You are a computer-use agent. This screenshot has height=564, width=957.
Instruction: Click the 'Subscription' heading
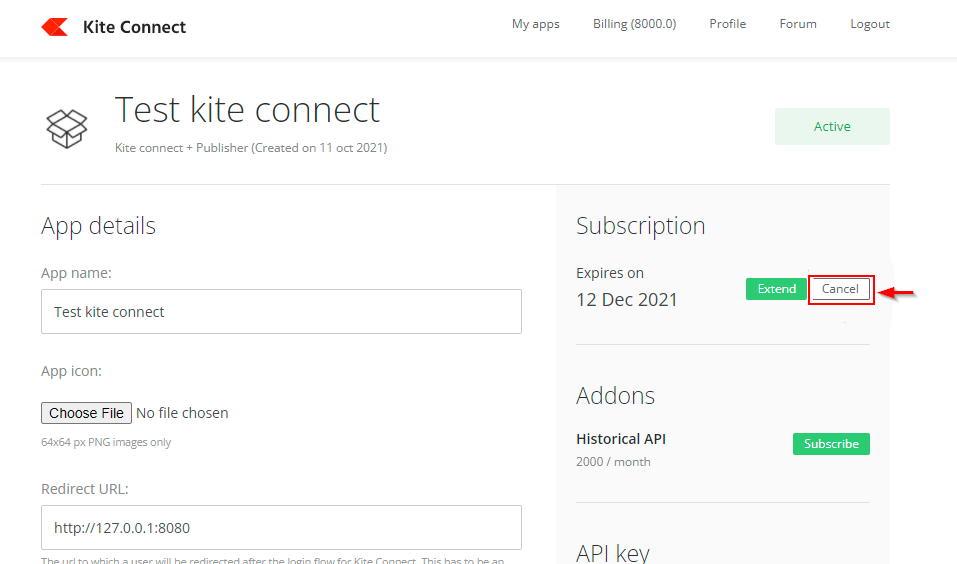point(641,226)
